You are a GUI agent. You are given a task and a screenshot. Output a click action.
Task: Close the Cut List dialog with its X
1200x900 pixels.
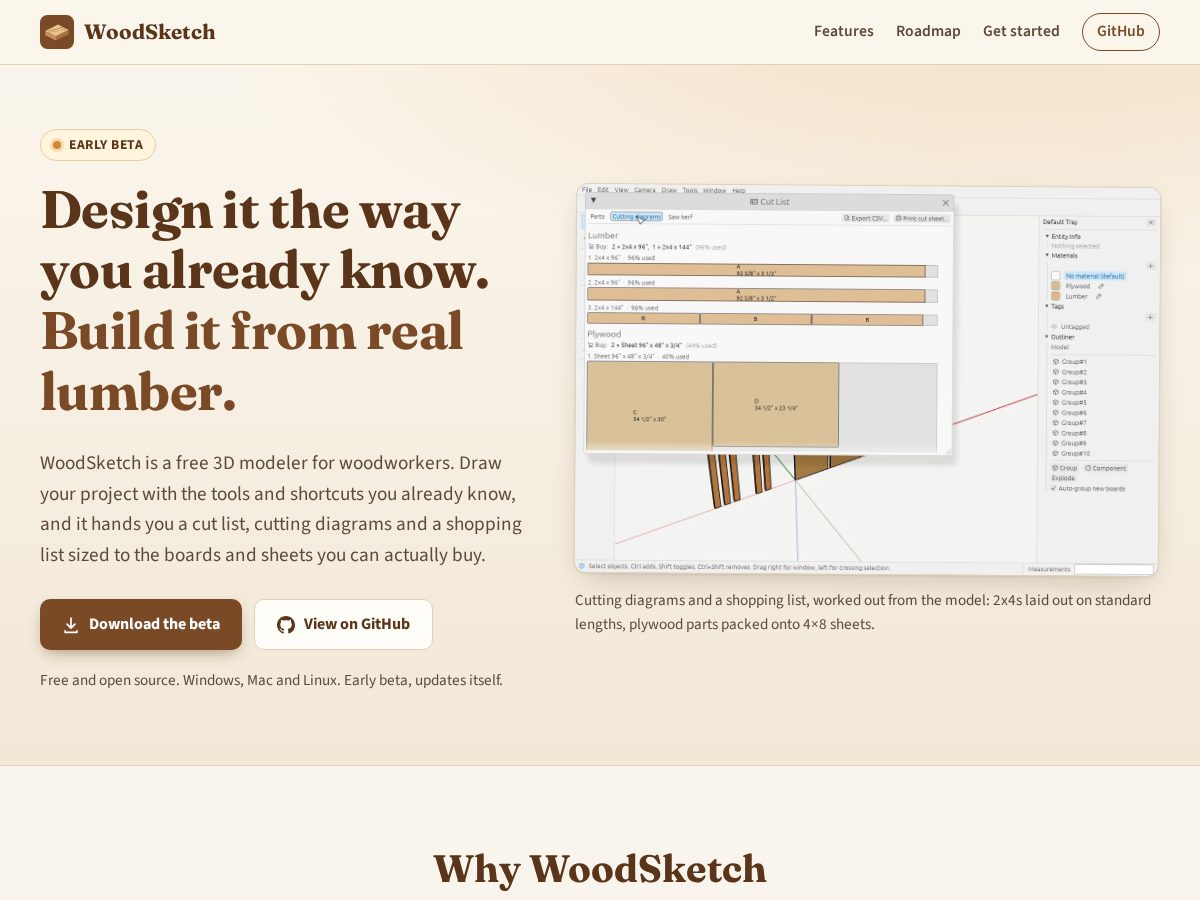[945, 203]
